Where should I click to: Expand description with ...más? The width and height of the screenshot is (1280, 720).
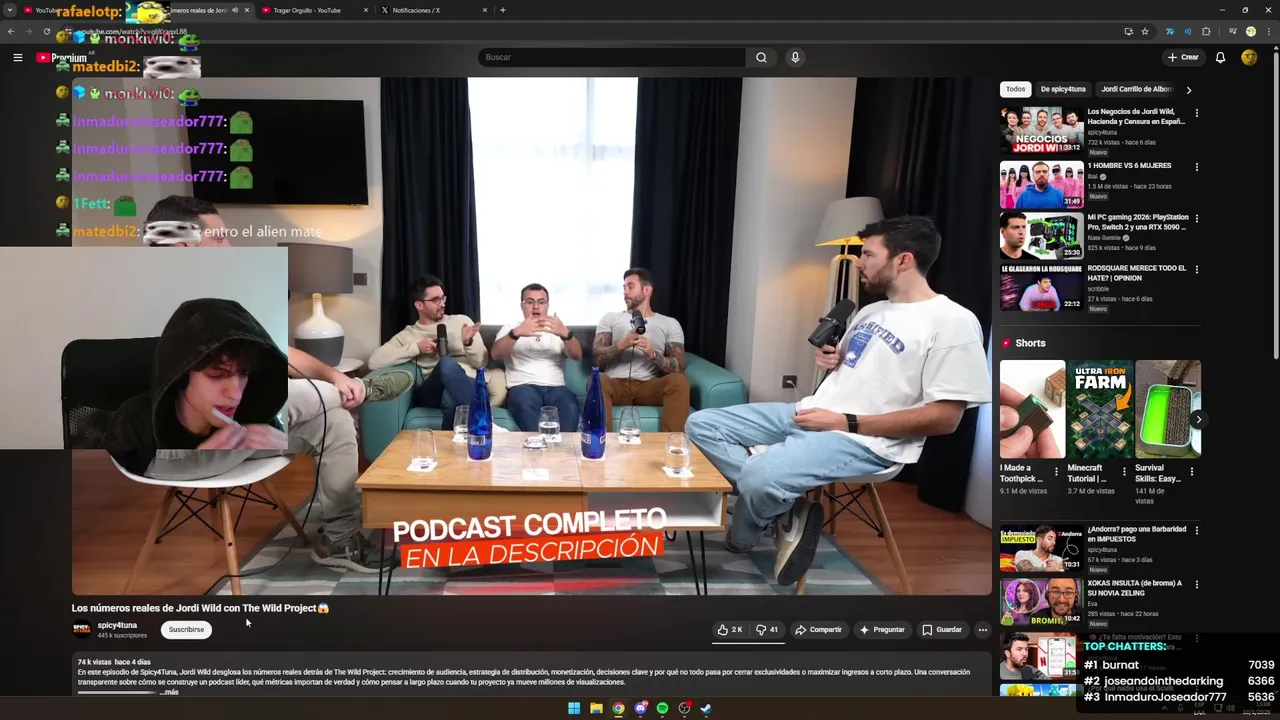point(169,692)
